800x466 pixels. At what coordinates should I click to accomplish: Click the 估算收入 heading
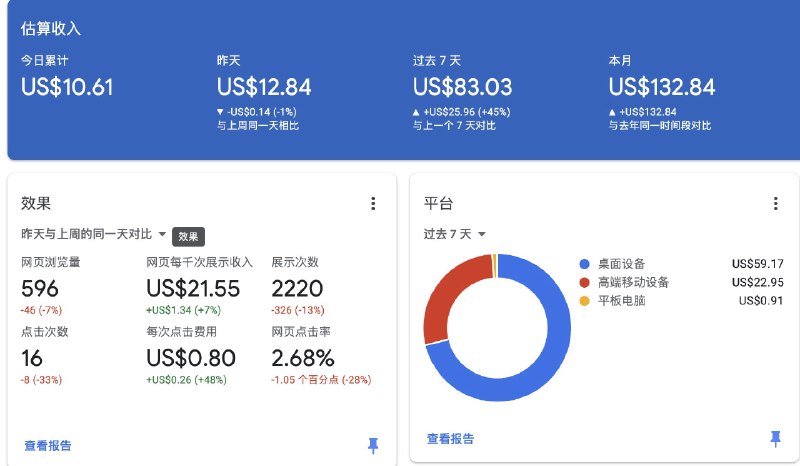point(51,29)
